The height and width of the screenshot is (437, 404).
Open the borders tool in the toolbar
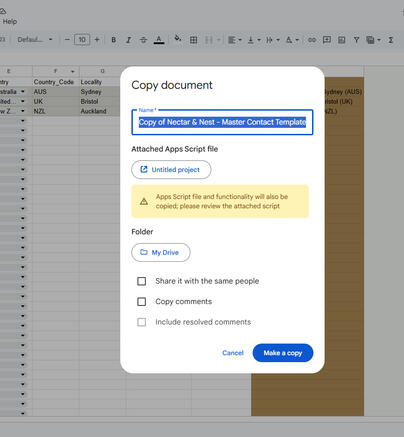(193, 40)
